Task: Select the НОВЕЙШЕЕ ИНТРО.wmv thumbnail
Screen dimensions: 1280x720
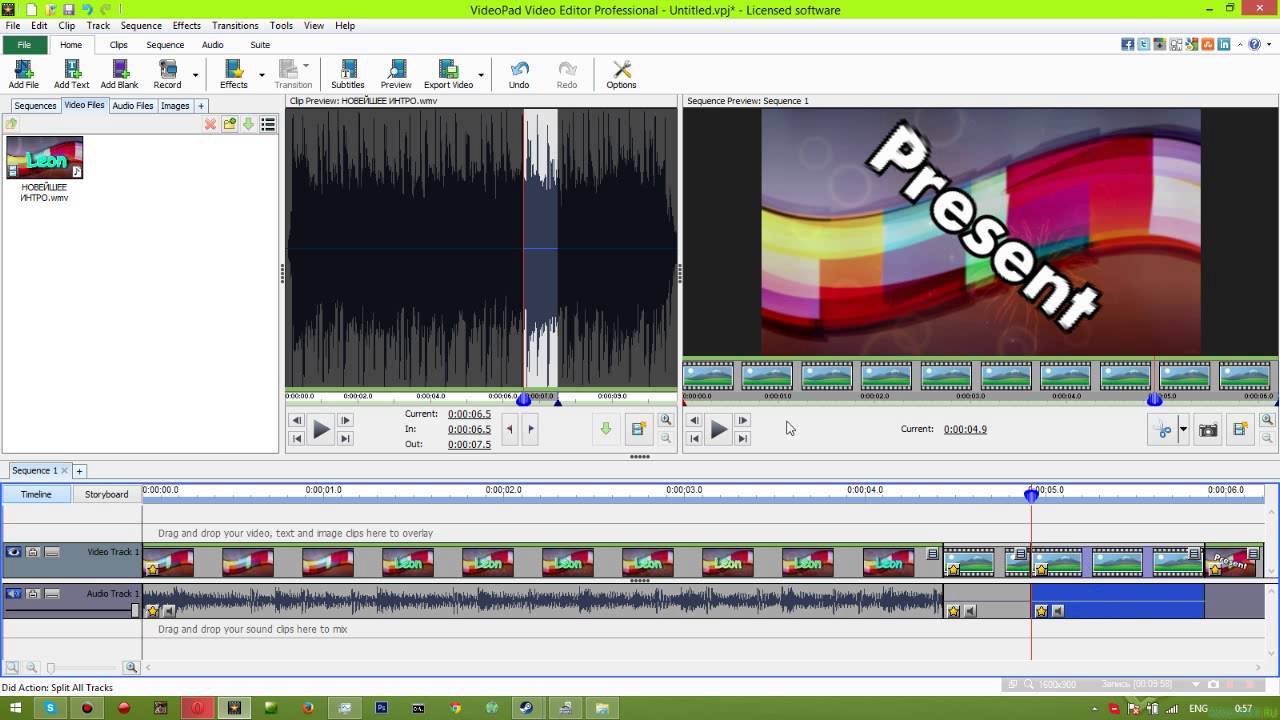Action: click(44, 158)
